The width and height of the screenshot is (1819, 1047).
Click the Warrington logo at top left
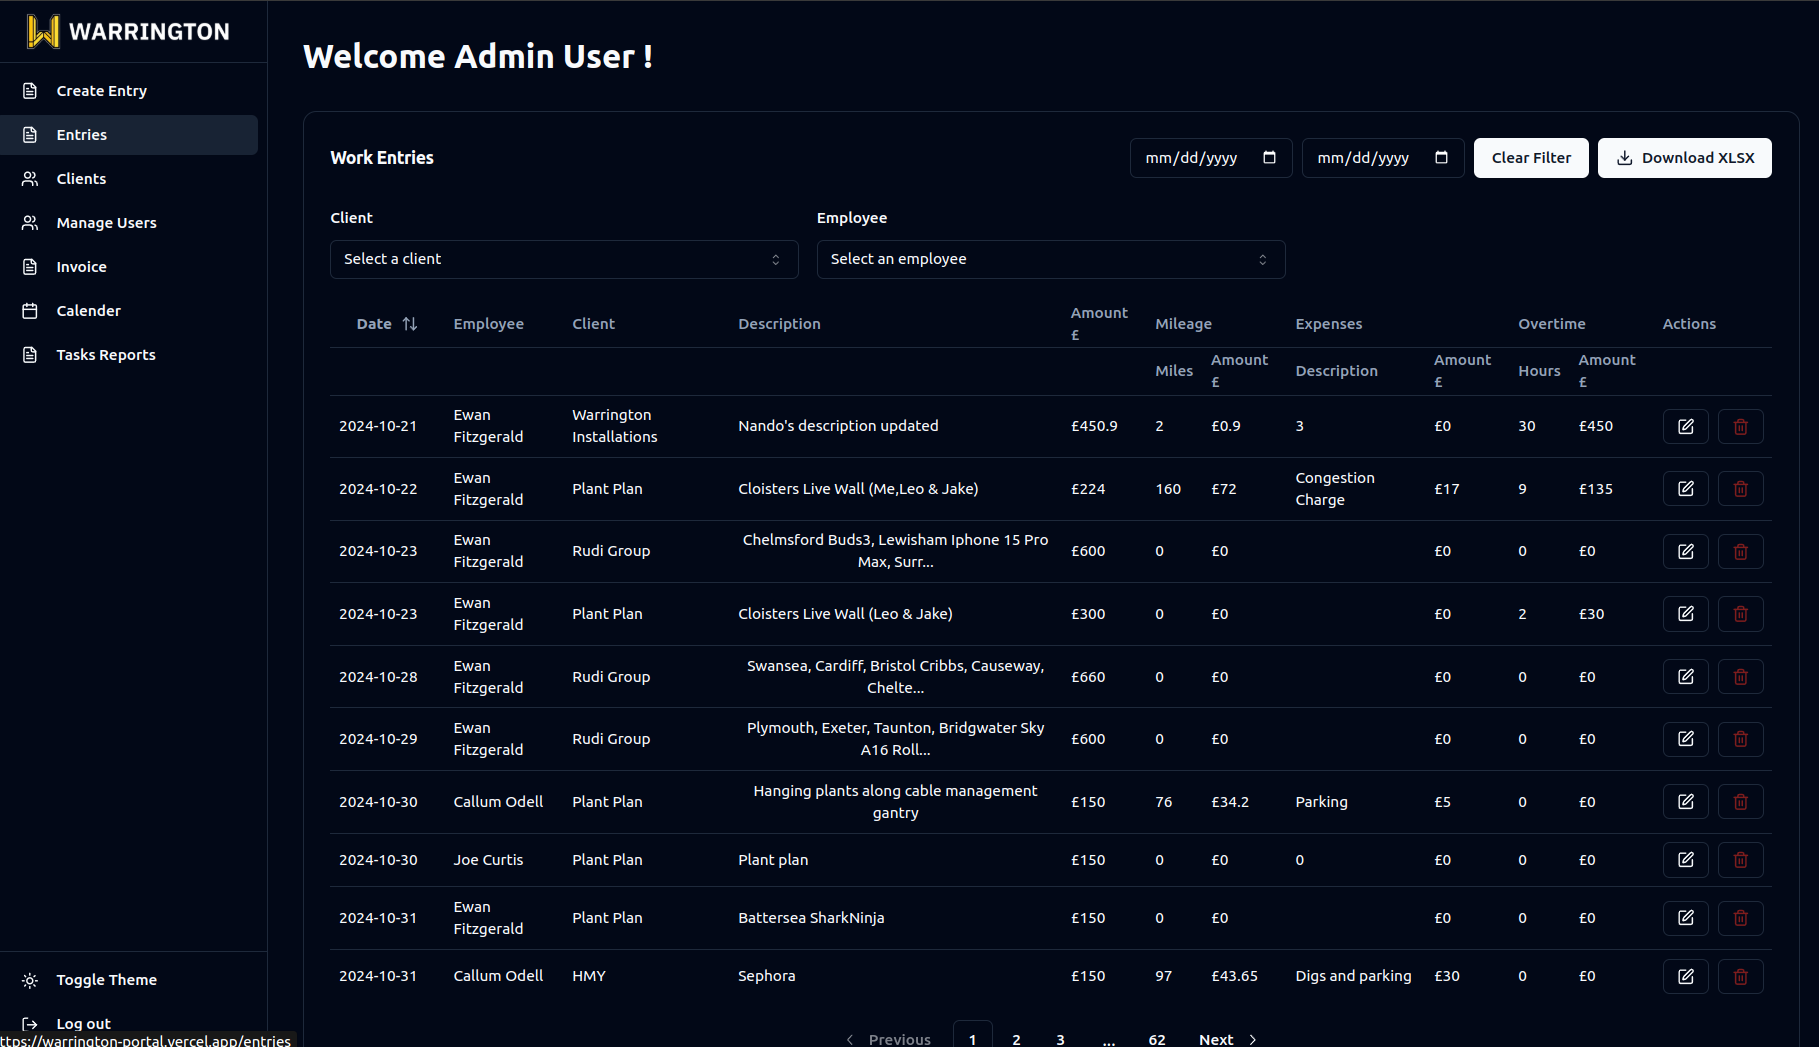130,31
